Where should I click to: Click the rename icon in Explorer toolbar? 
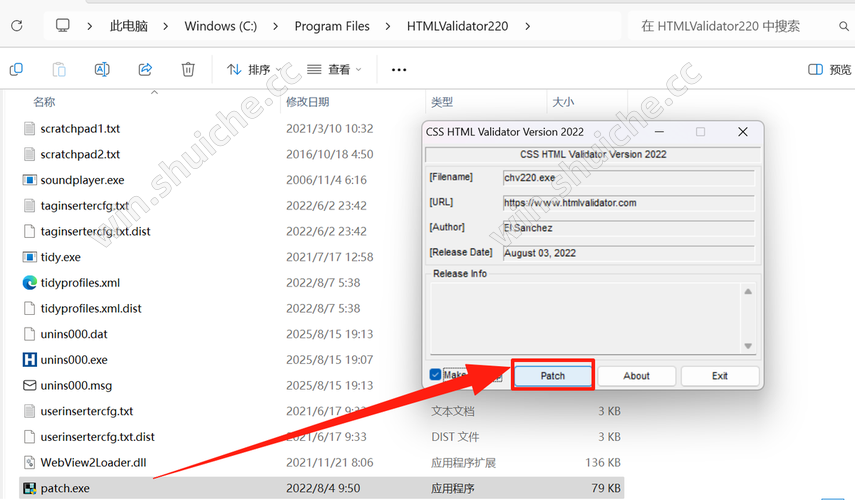(102, 69)
